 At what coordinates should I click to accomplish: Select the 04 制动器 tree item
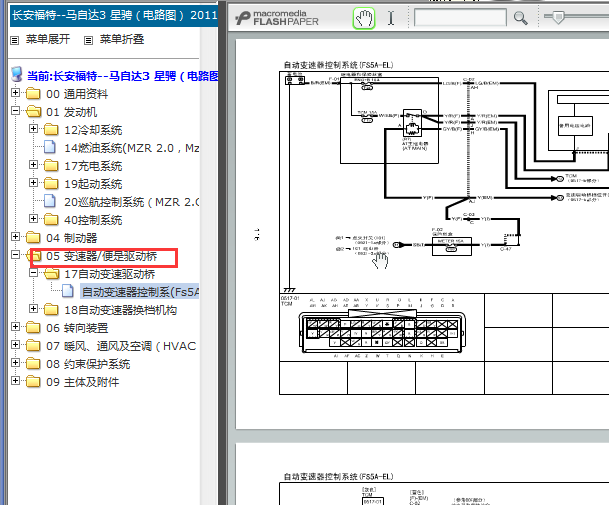tap(71, 238)
